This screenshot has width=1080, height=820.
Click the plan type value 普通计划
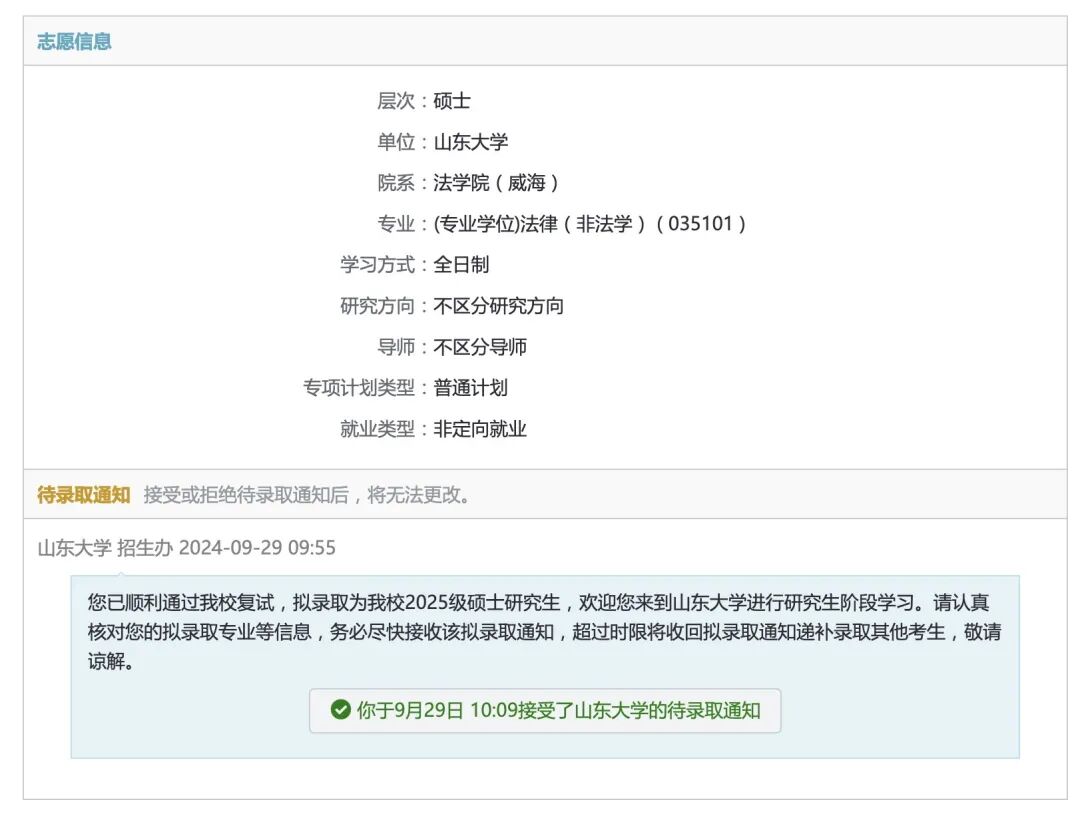(470, 388)
